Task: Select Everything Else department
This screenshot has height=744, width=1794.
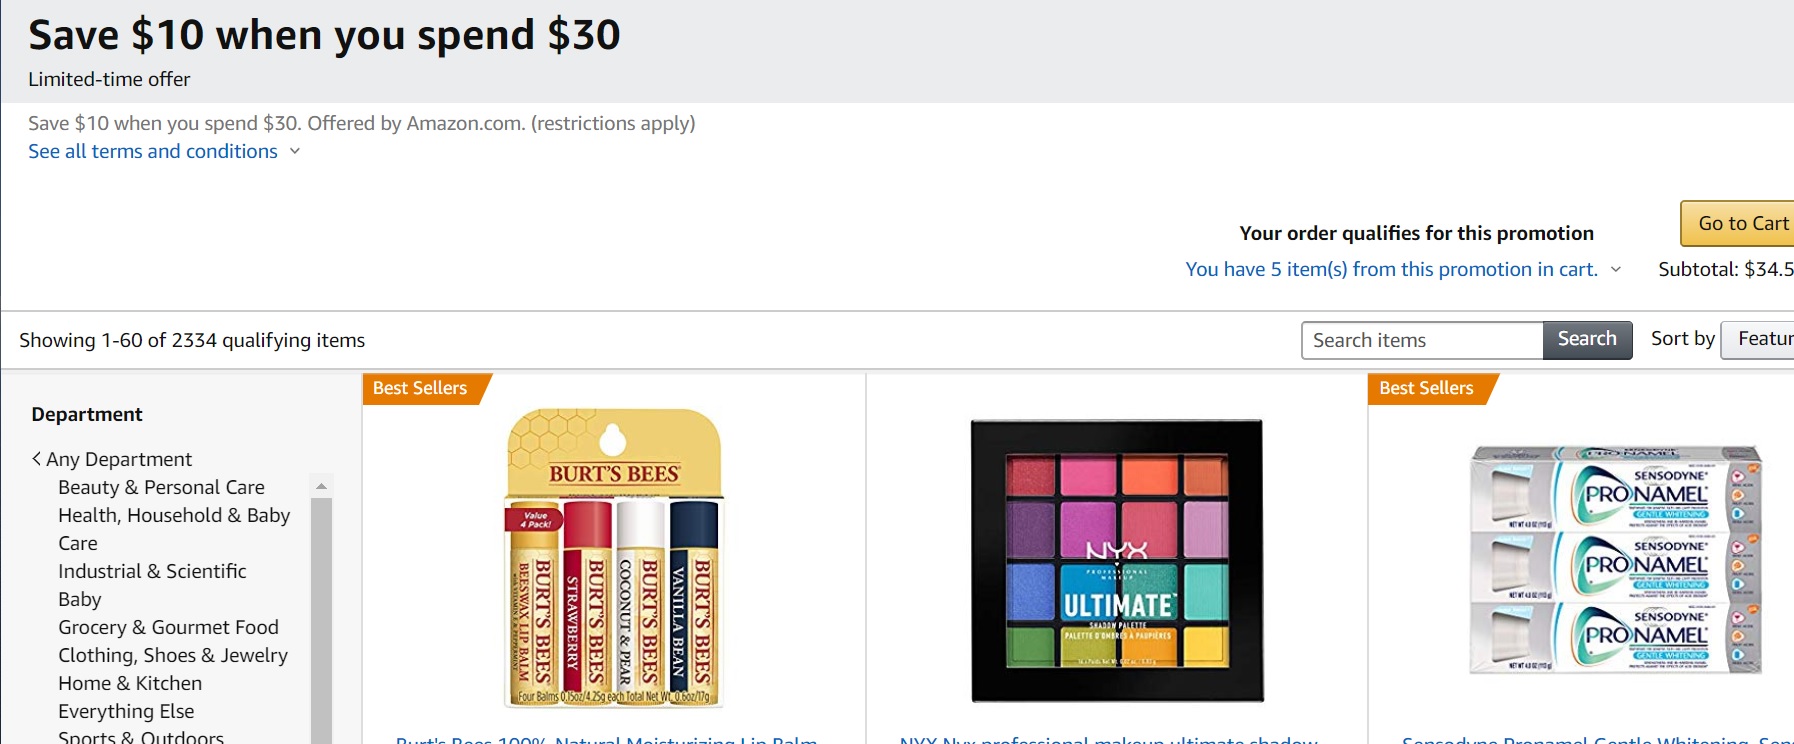Action: point(126,711)
